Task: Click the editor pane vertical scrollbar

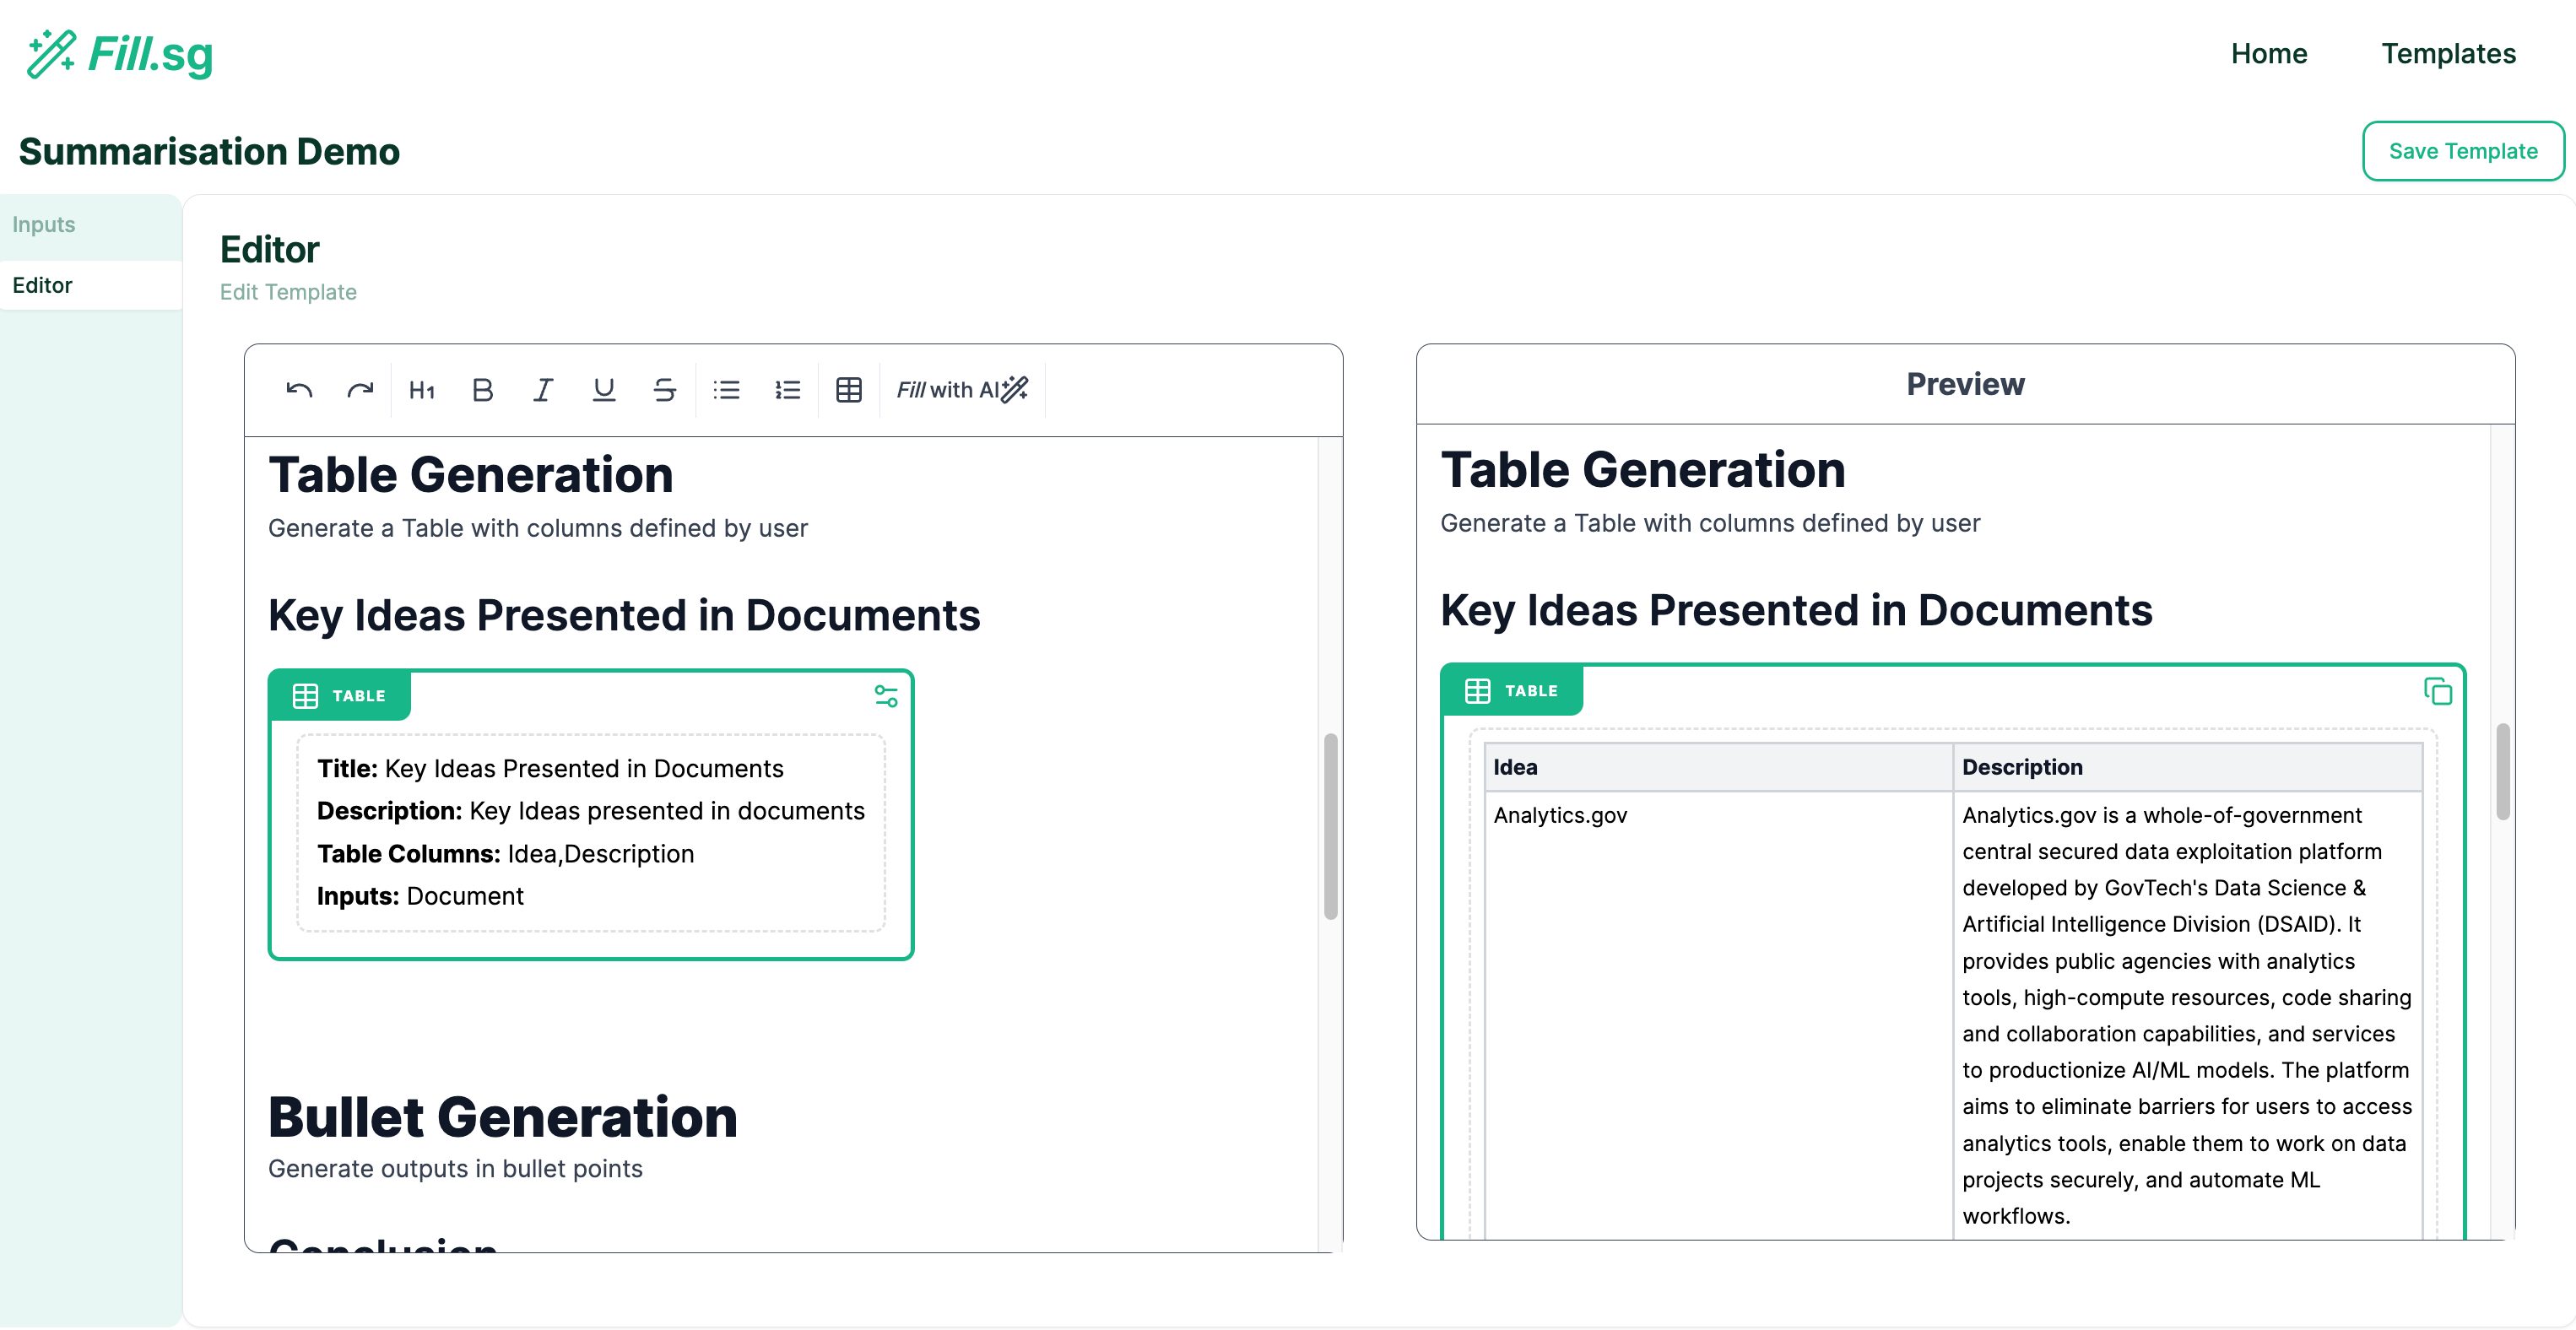Action: 1330,826
